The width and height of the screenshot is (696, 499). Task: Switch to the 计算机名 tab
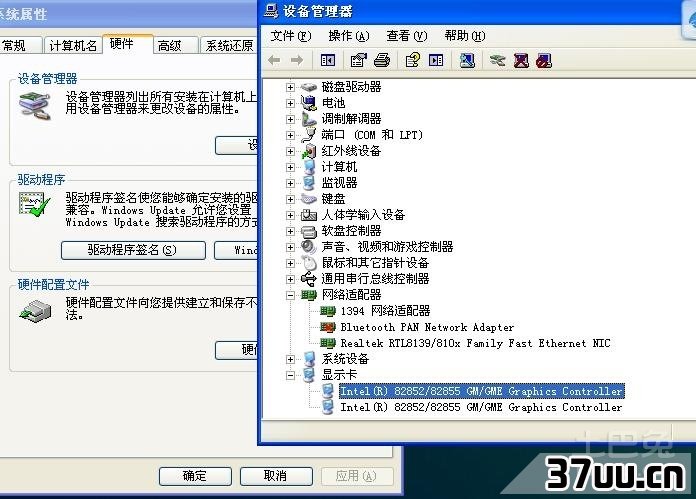73,45
